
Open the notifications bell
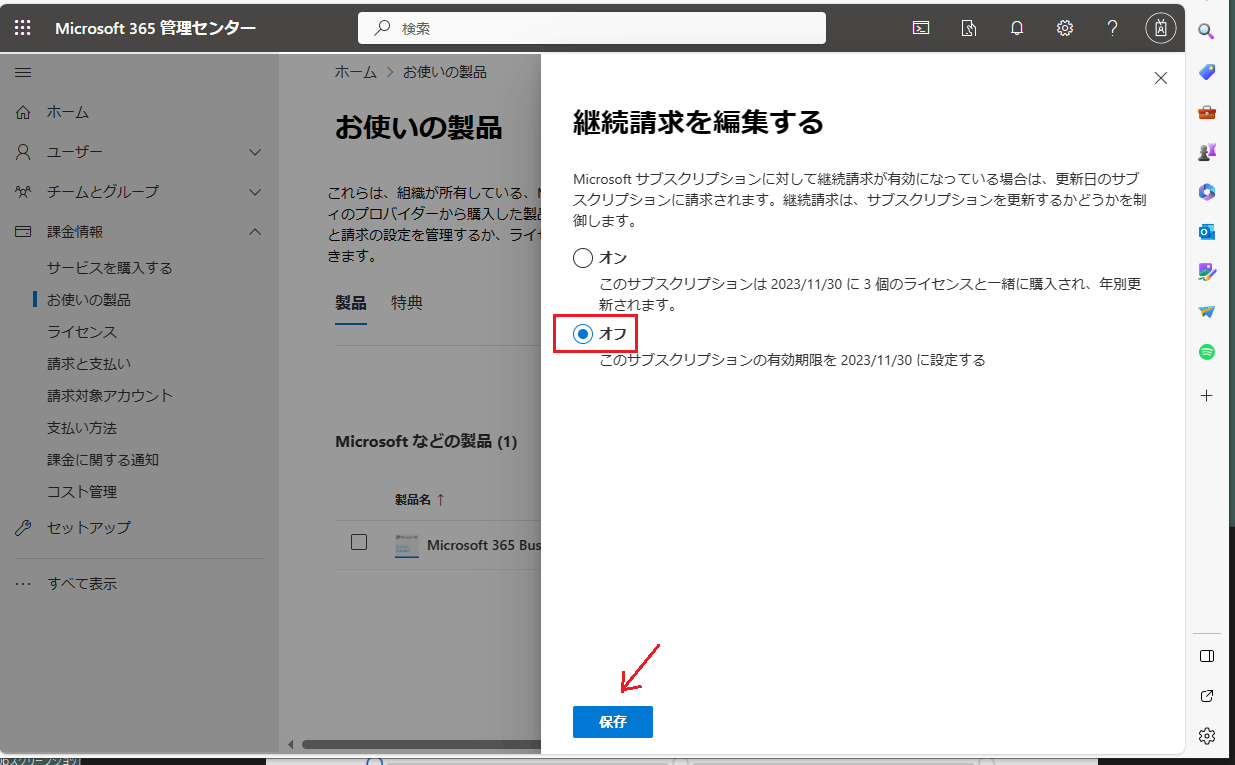point(1017,28)
